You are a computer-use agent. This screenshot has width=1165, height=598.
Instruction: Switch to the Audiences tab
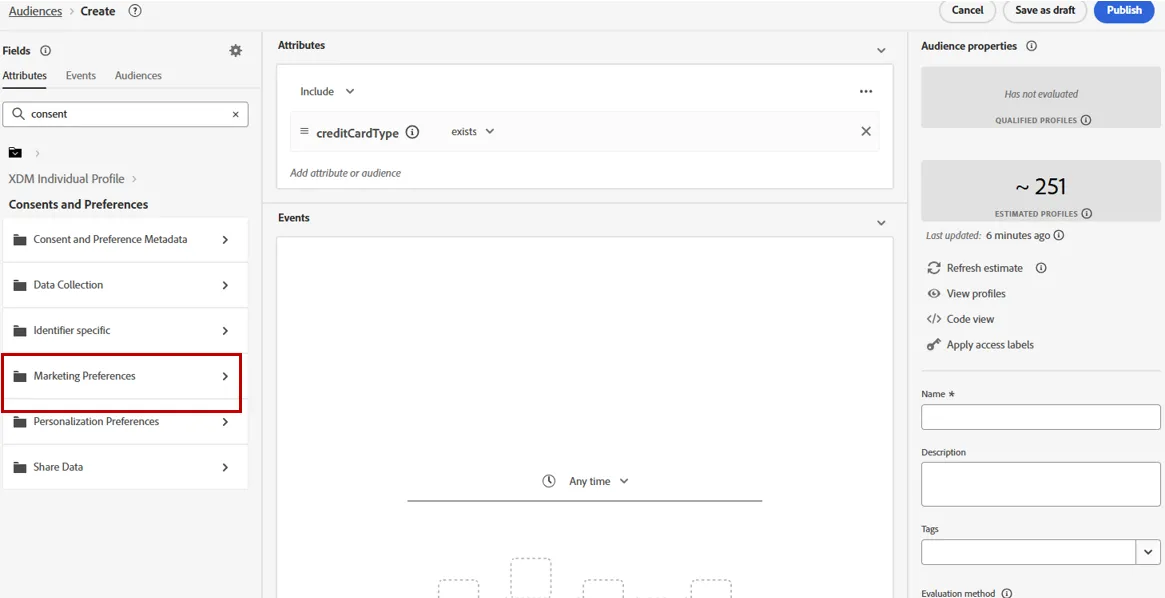(138, 76)
